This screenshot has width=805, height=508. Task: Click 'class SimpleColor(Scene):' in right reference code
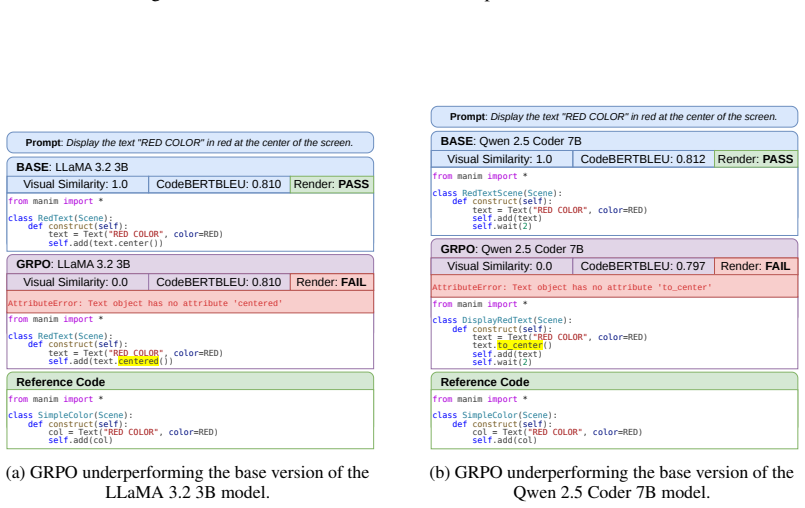tap(494, 415)
